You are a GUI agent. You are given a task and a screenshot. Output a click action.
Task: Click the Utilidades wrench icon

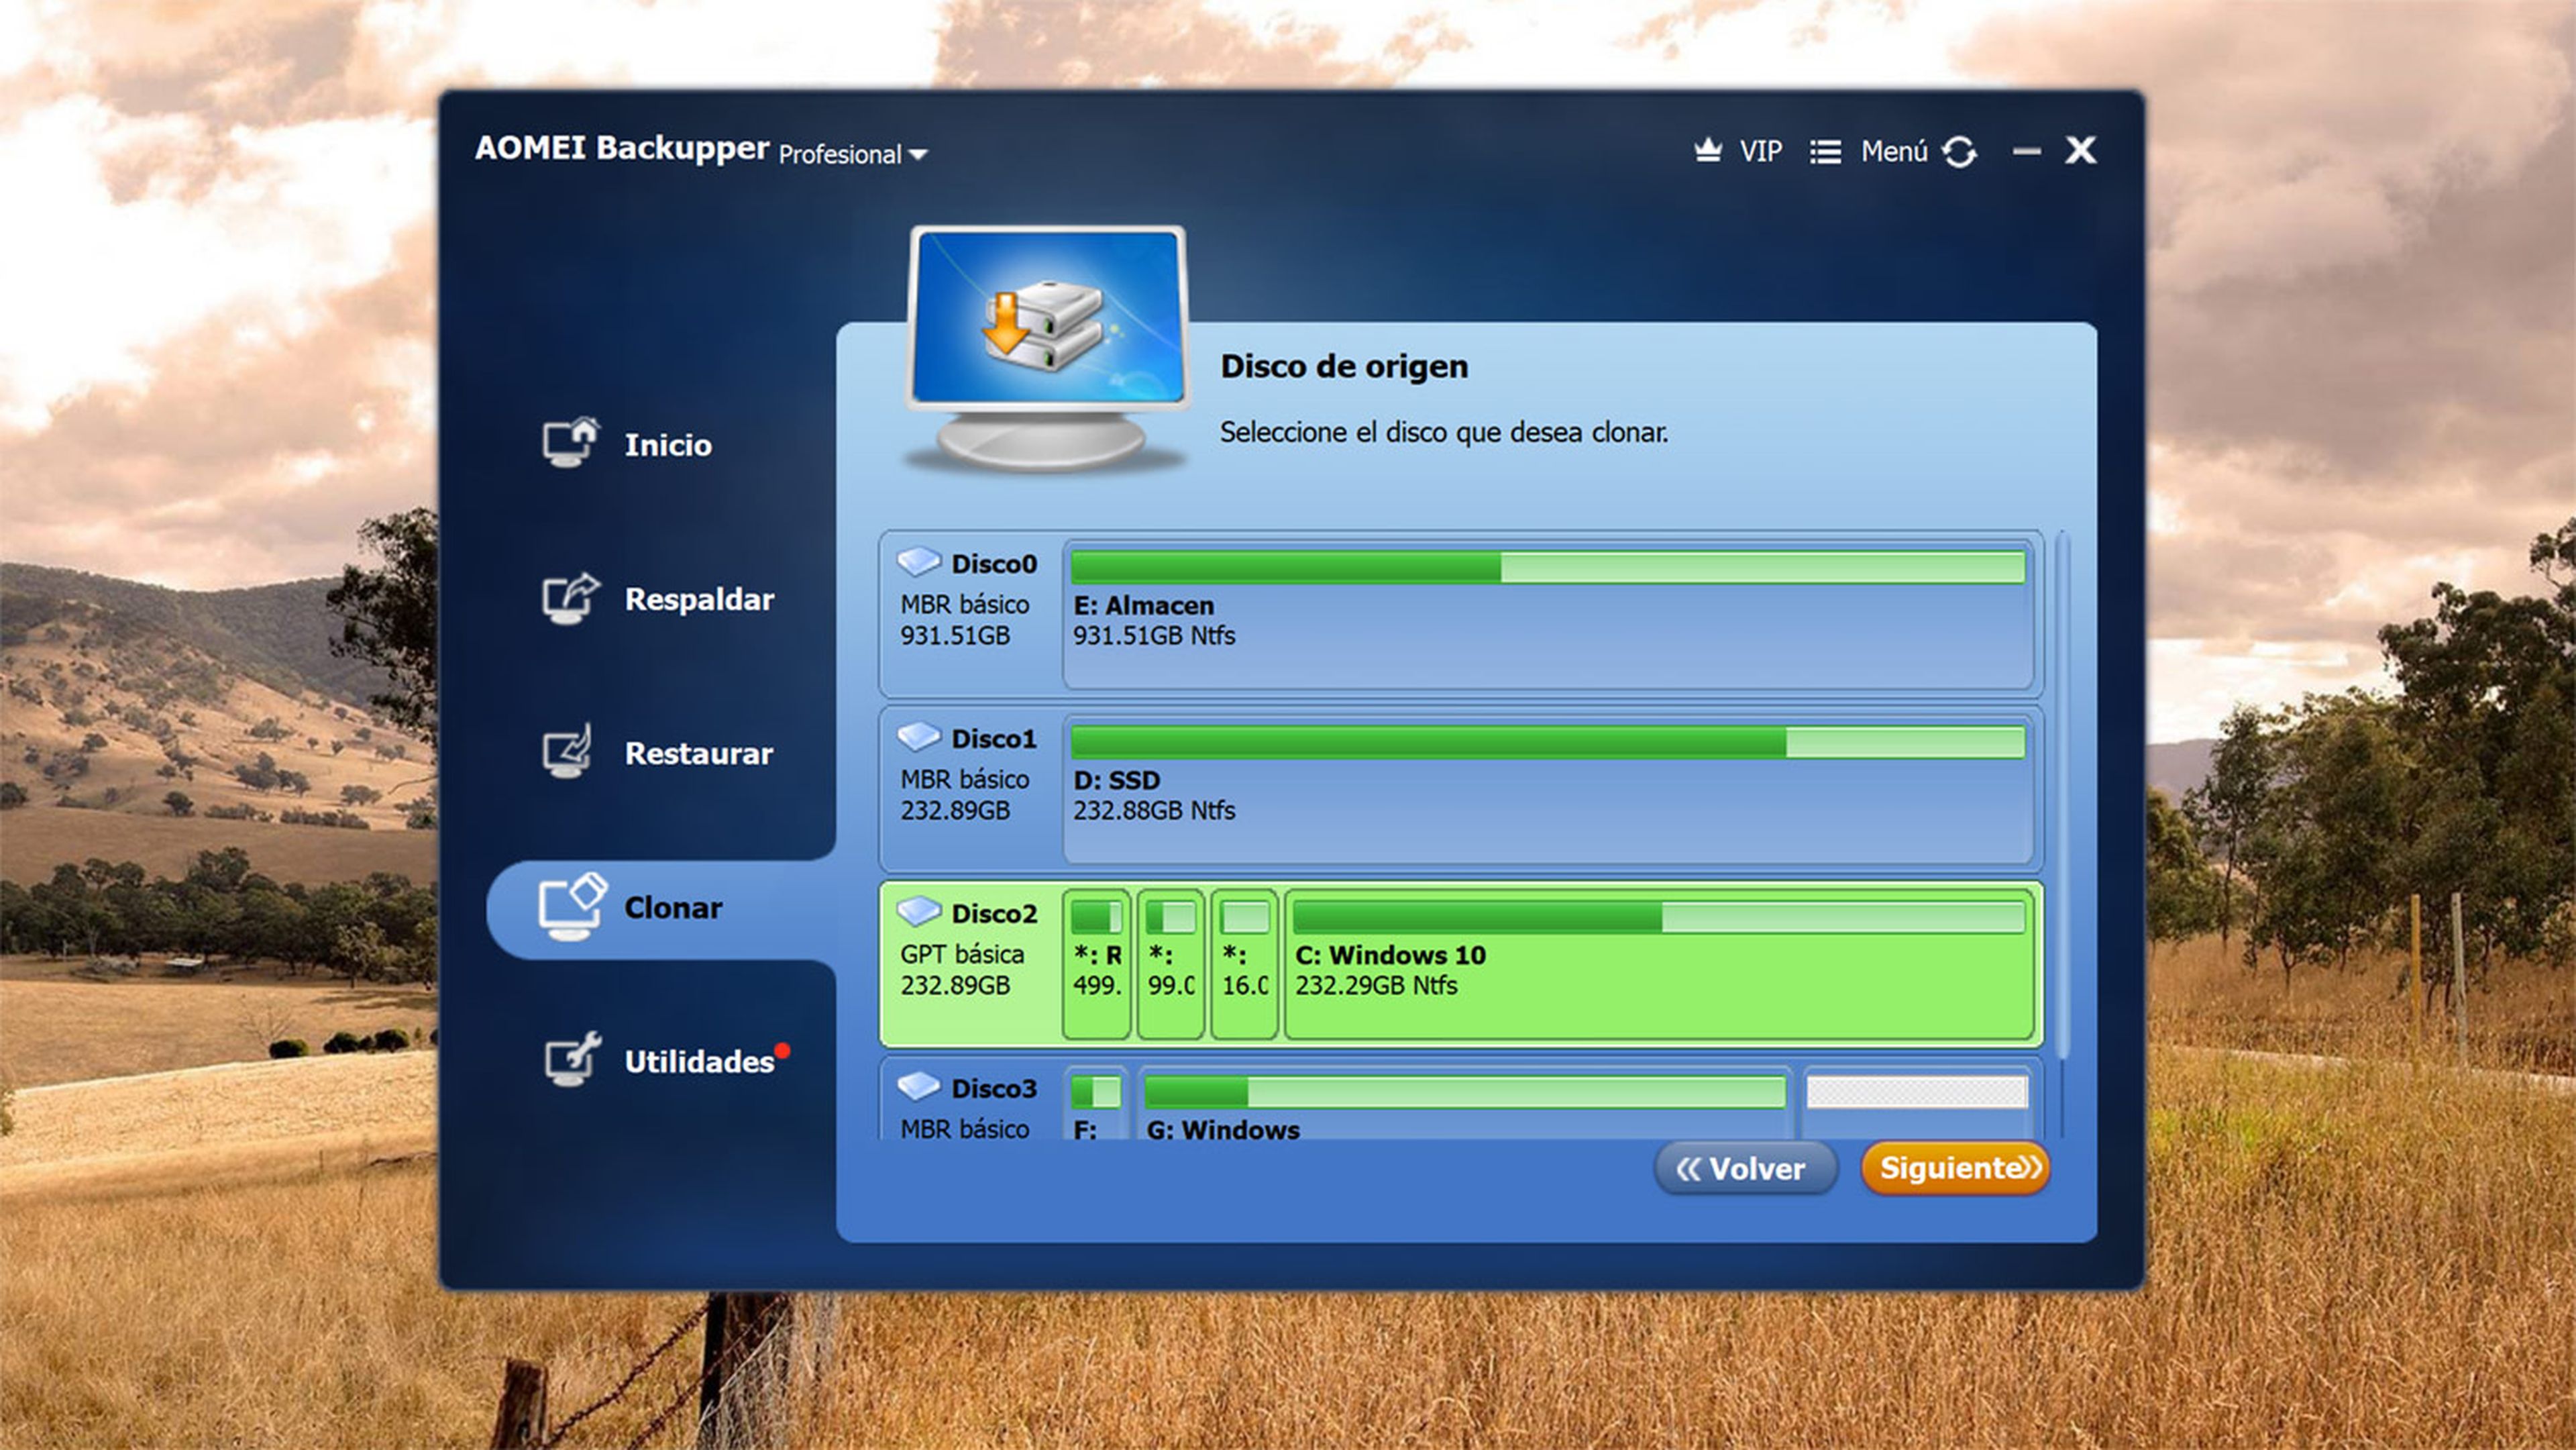(x=572, y=1059)
